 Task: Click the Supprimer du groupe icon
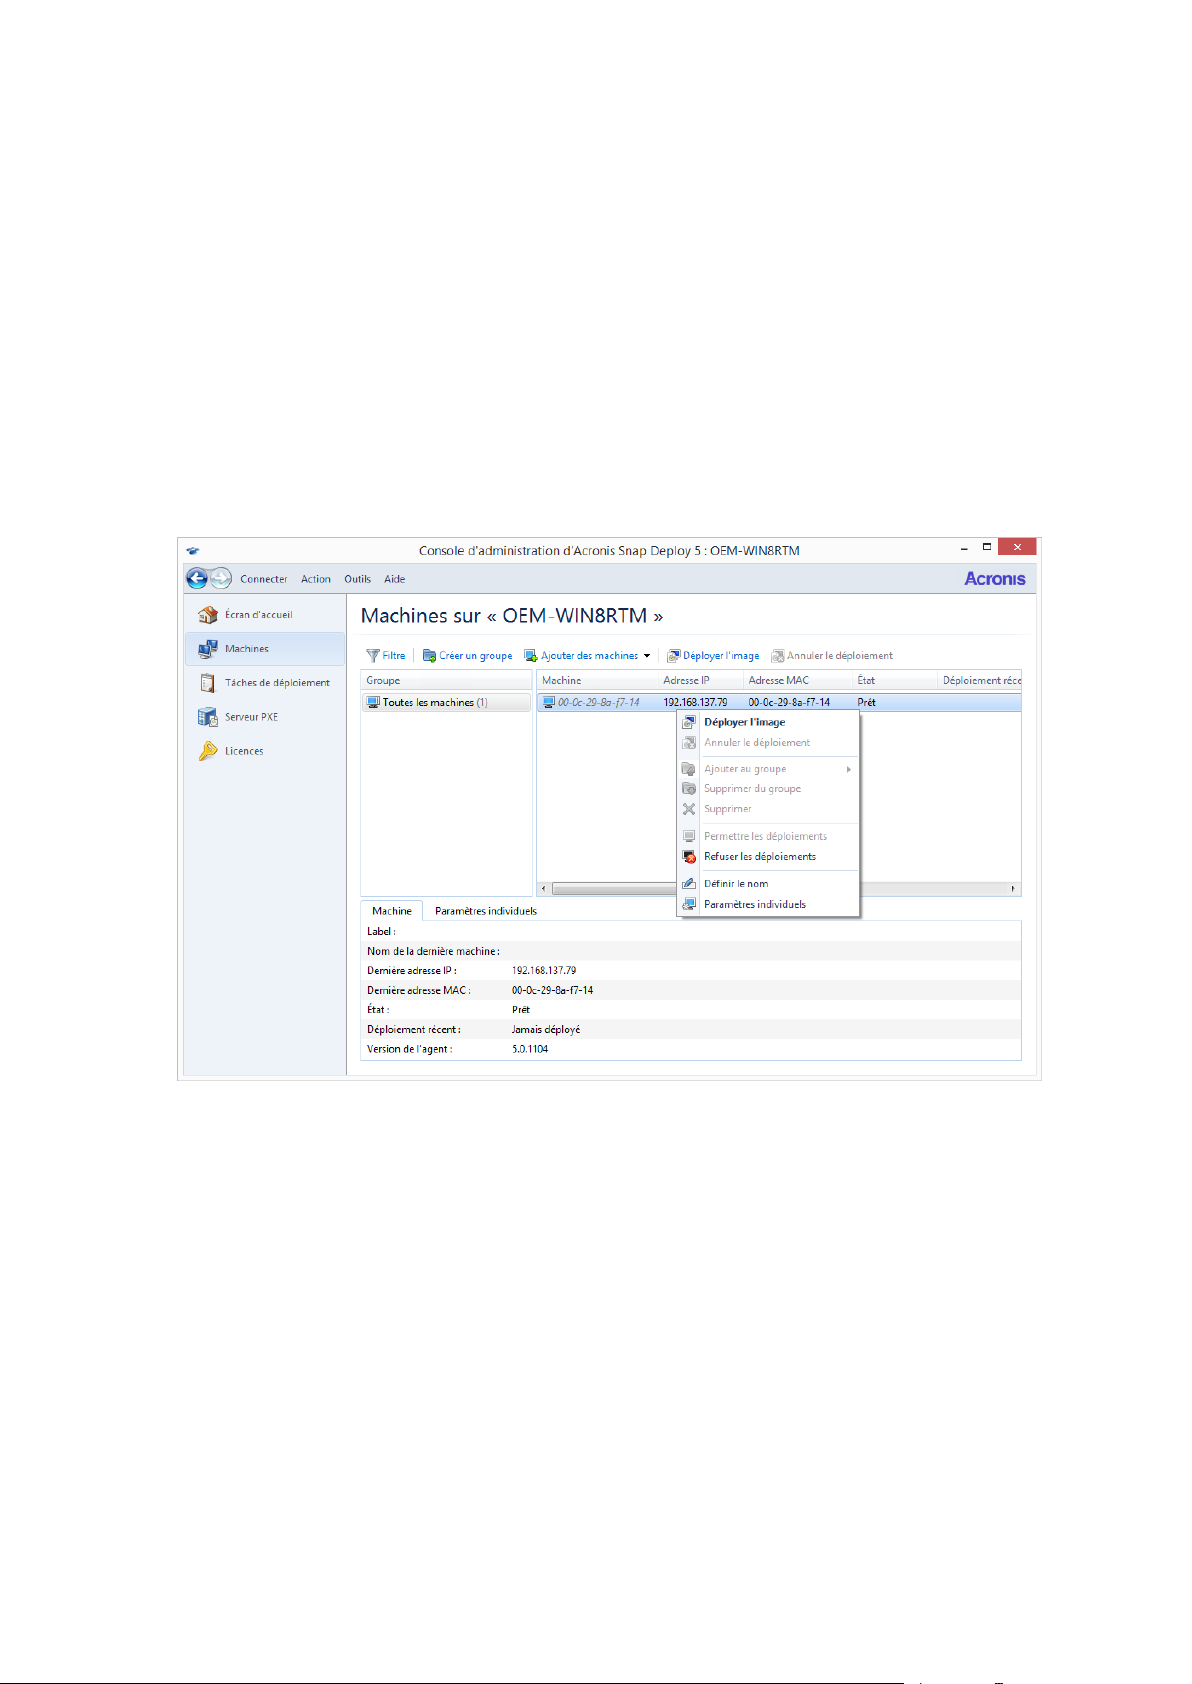tap(689, 789)
